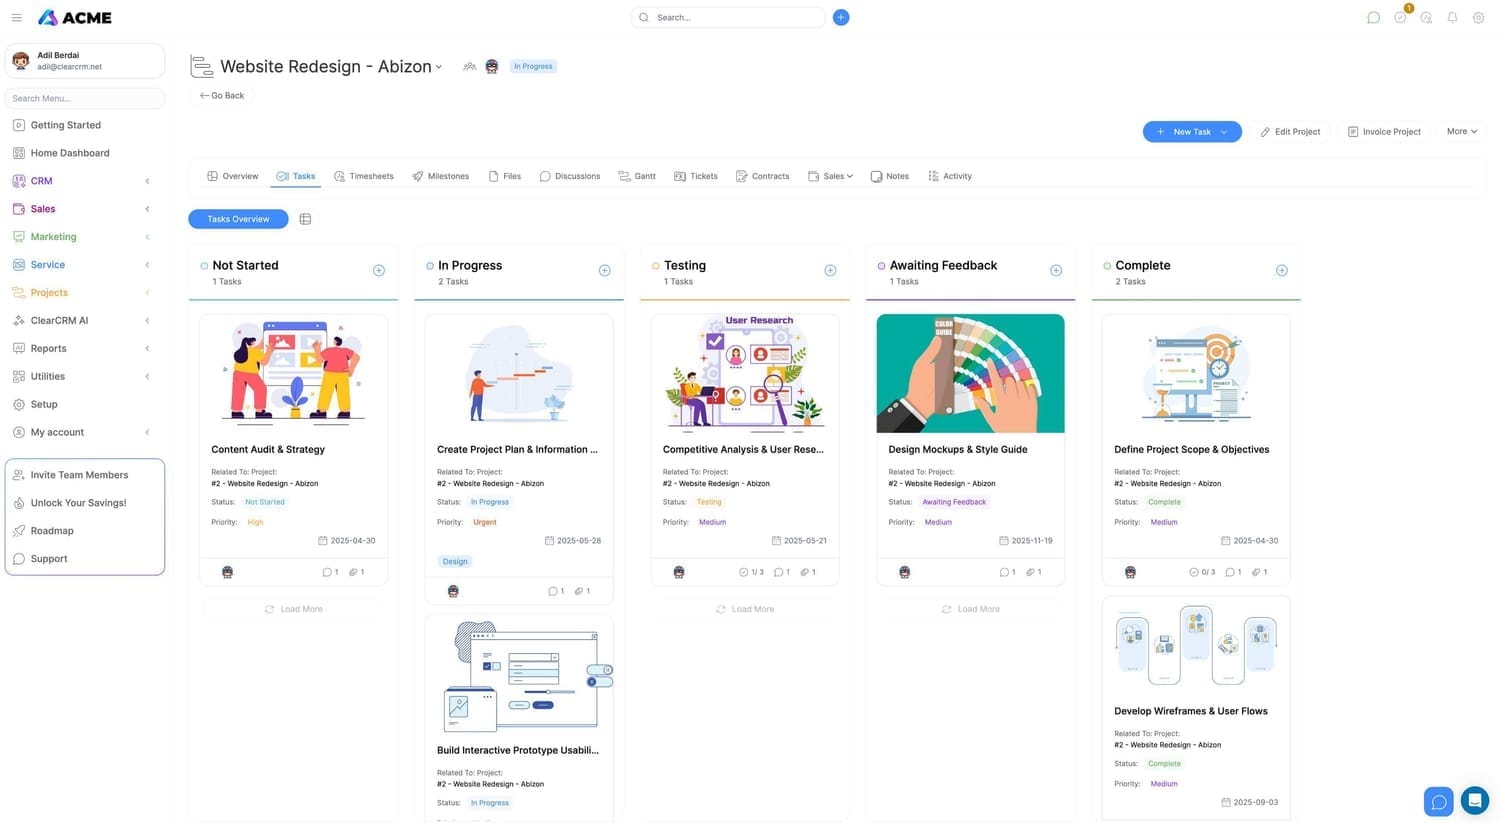The height and width of the screenshot is (823, 1500).
Task: Open the settings gear icon in top bar
Action: pyautogui.click(x=1478, y=18)
